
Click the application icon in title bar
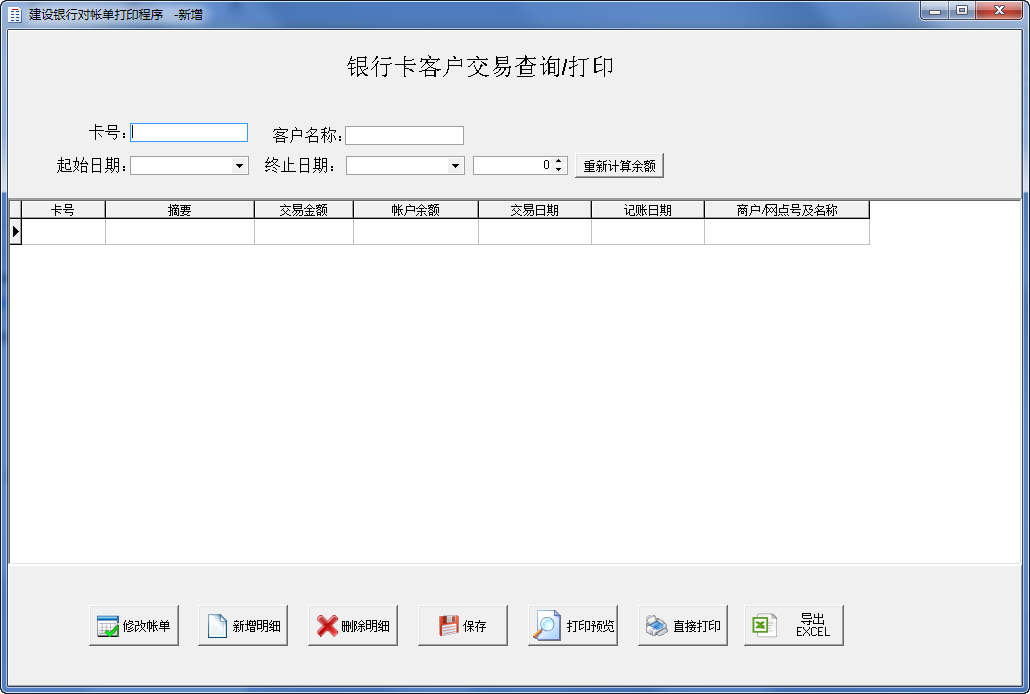pos(15,14)
